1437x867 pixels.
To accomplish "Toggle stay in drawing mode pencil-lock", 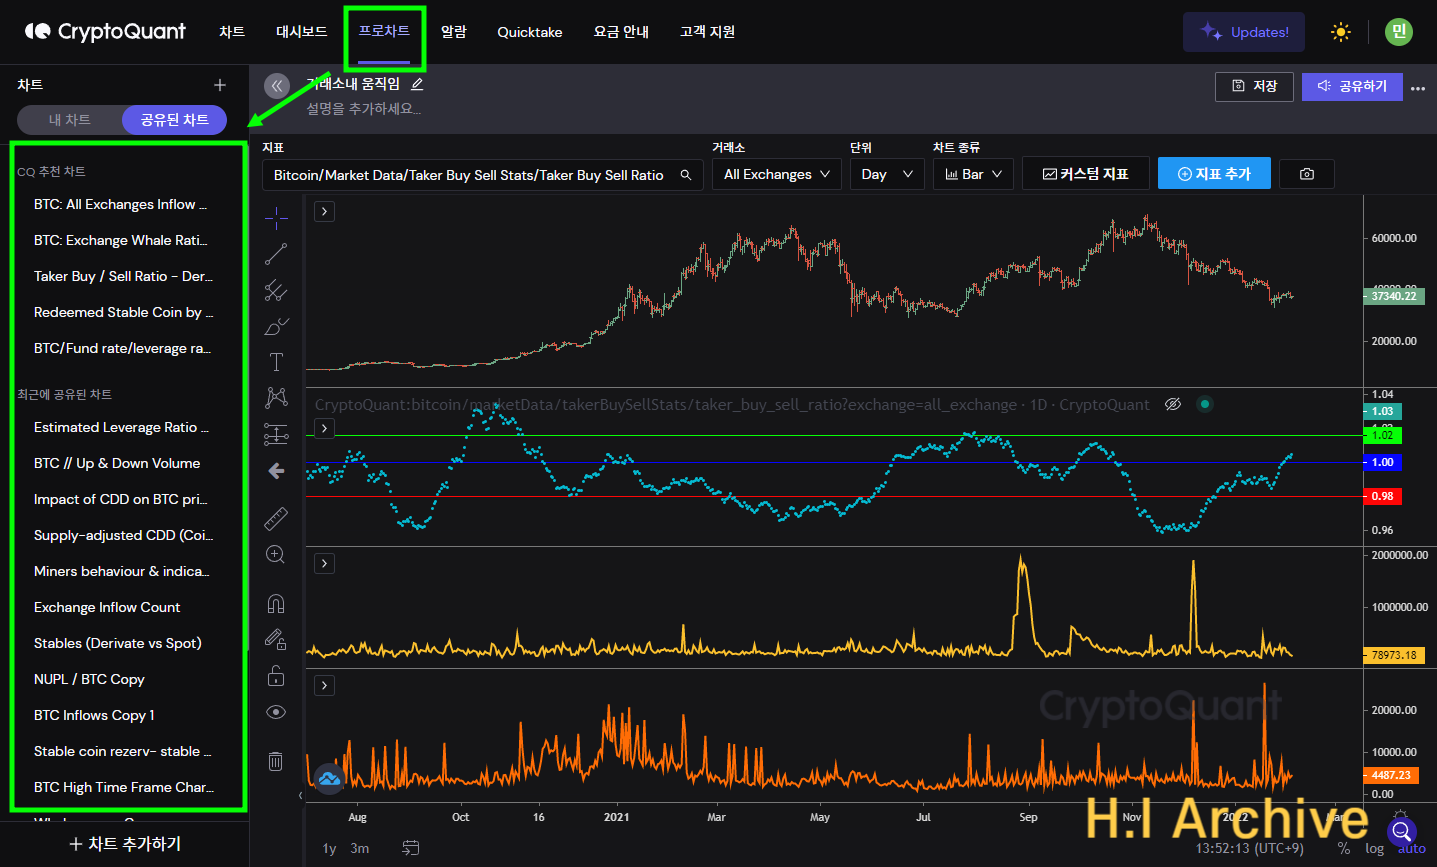I will point(276,639).
